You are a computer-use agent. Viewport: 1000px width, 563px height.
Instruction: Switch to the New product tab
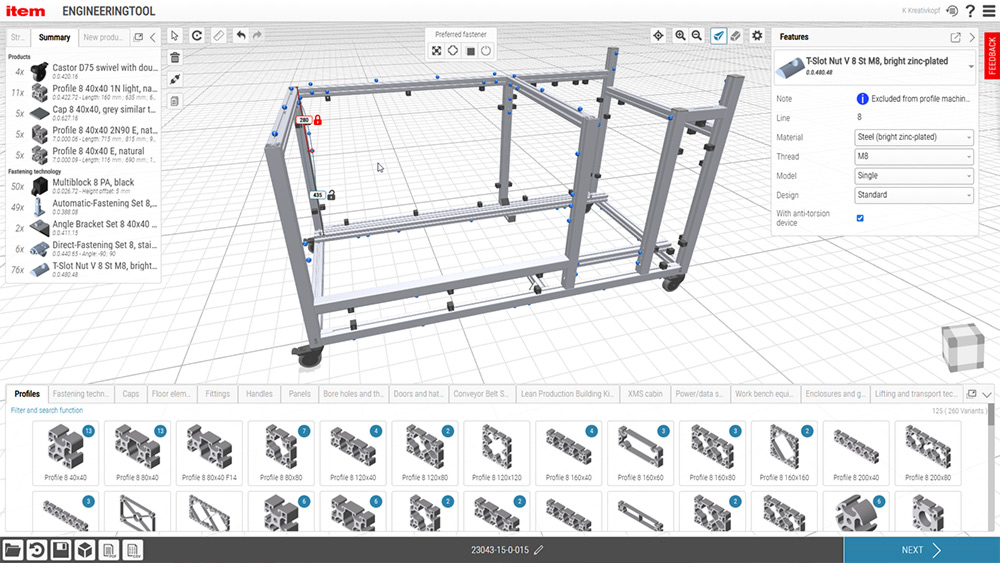pyautogui.click(x=103, y=37)
